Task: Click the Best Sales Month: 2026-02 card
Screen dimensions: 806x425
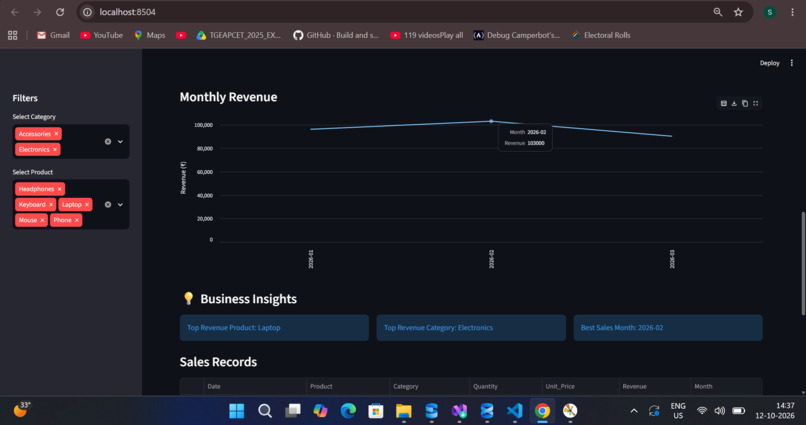Action: pos(668,328)
